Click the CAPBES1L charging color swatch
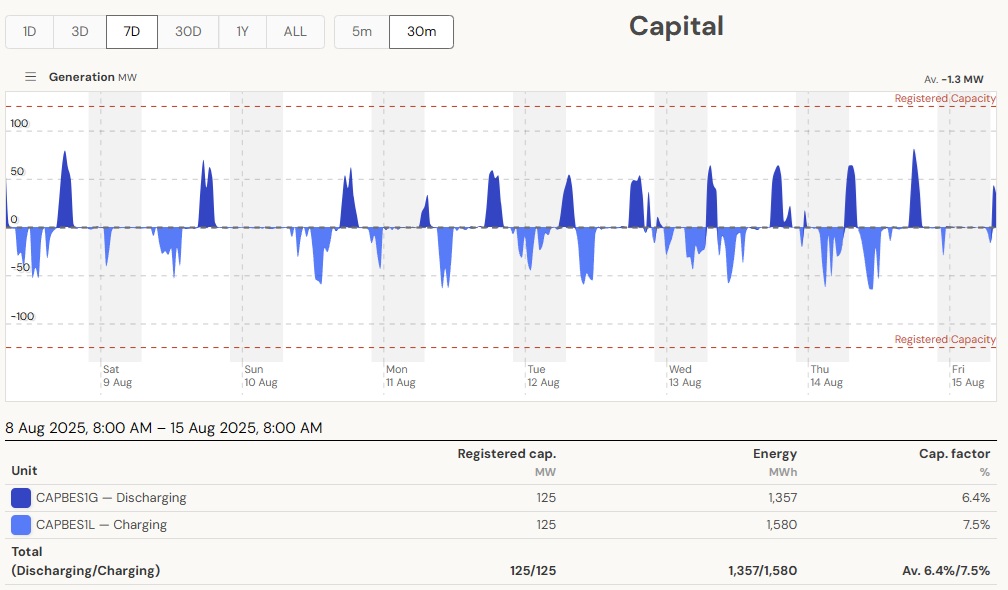Screen dimensions: 1008x590 pyautogui.click(x=21, y=525)
